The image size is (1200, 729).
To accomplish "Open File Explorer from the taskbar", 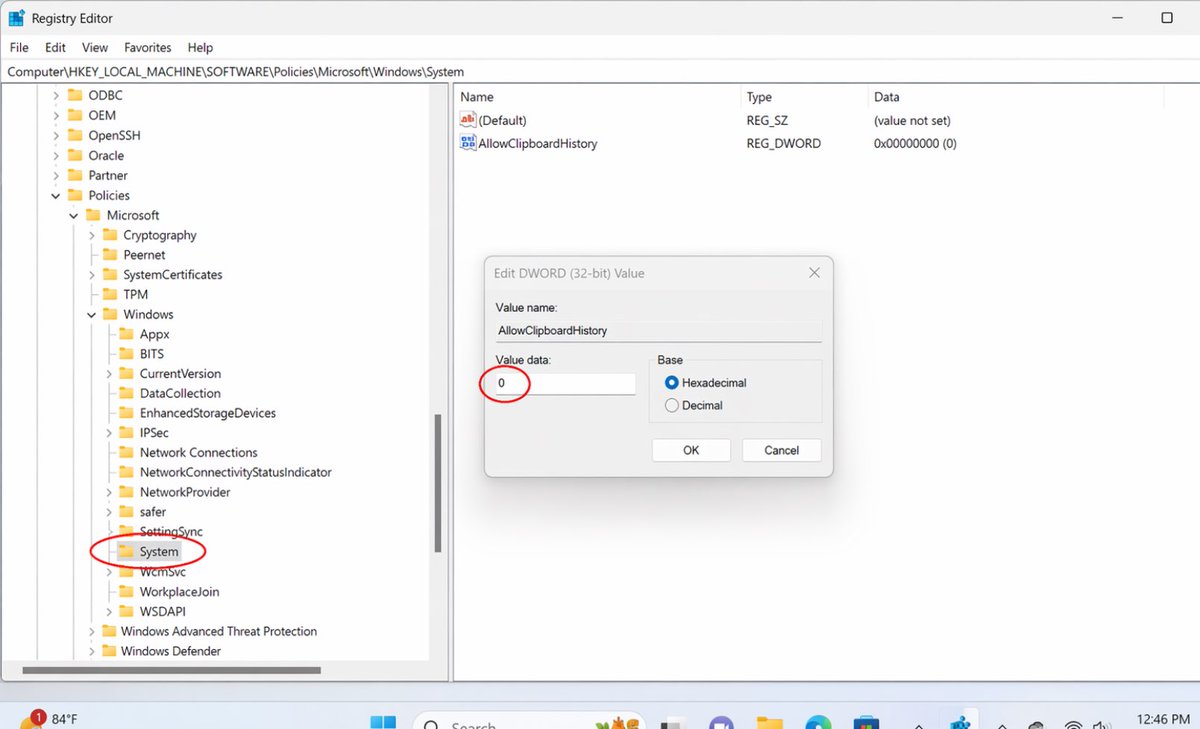I will [x=769, y=724].
